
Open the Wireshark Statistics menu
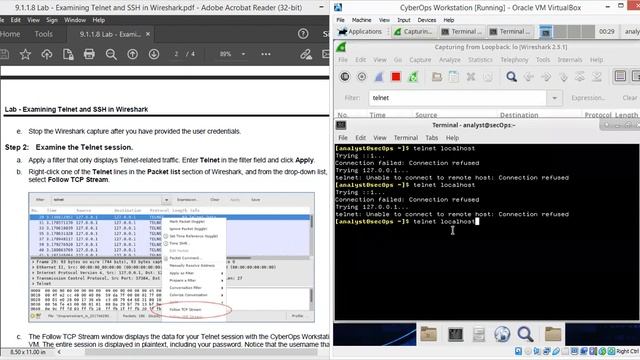(x=480, y=60)
